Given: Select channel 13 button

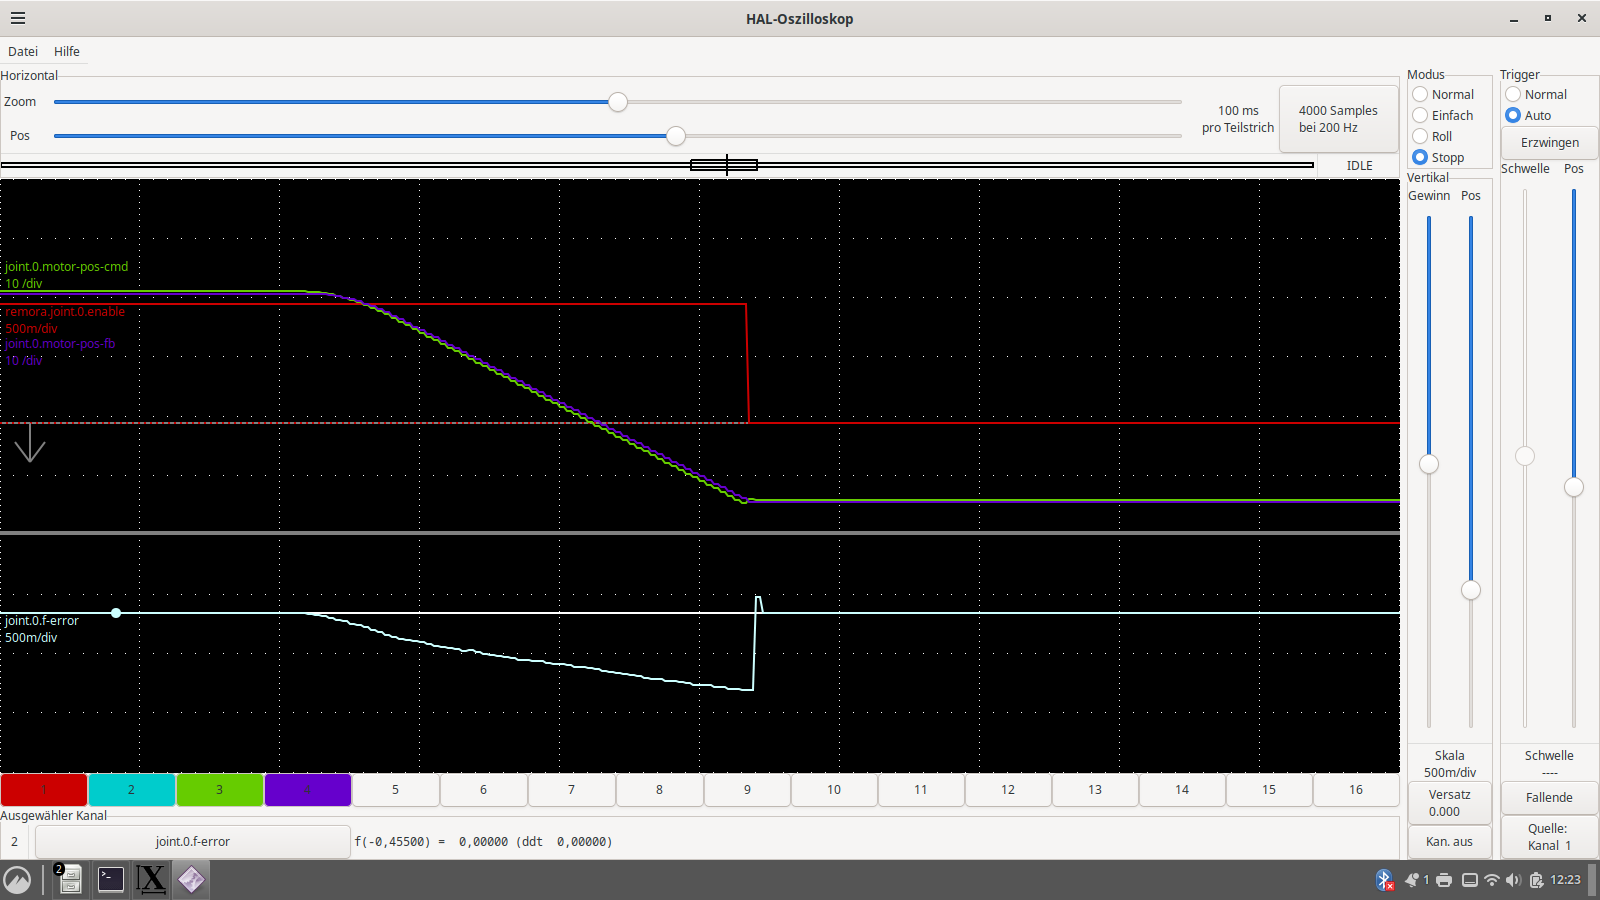Looking at the screenshot, I should coord(1095,789).
